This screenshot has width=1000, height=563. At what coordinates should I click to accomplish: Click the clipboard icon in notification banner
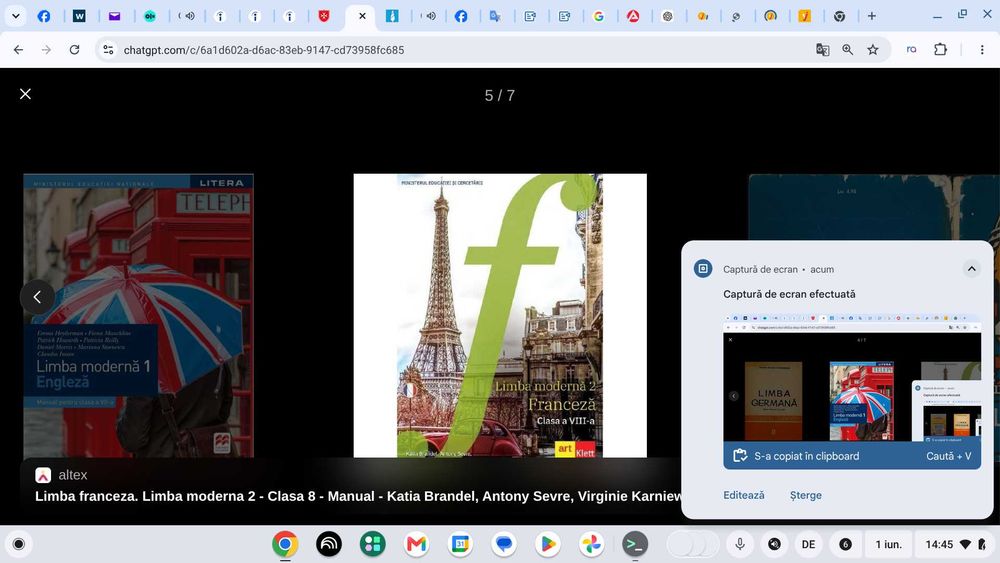click(740, 456)
